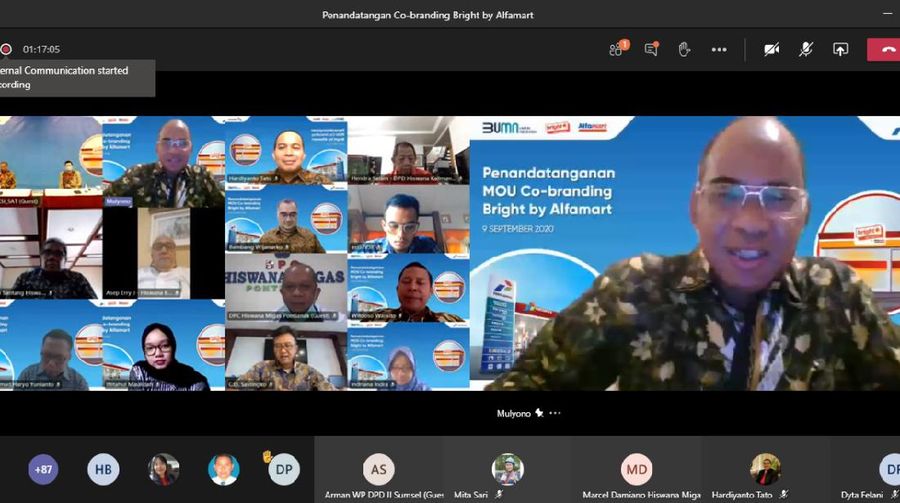Click the meeting timer 01:17:05
Viewport: 900px width, 503px height.
(41, 49)
